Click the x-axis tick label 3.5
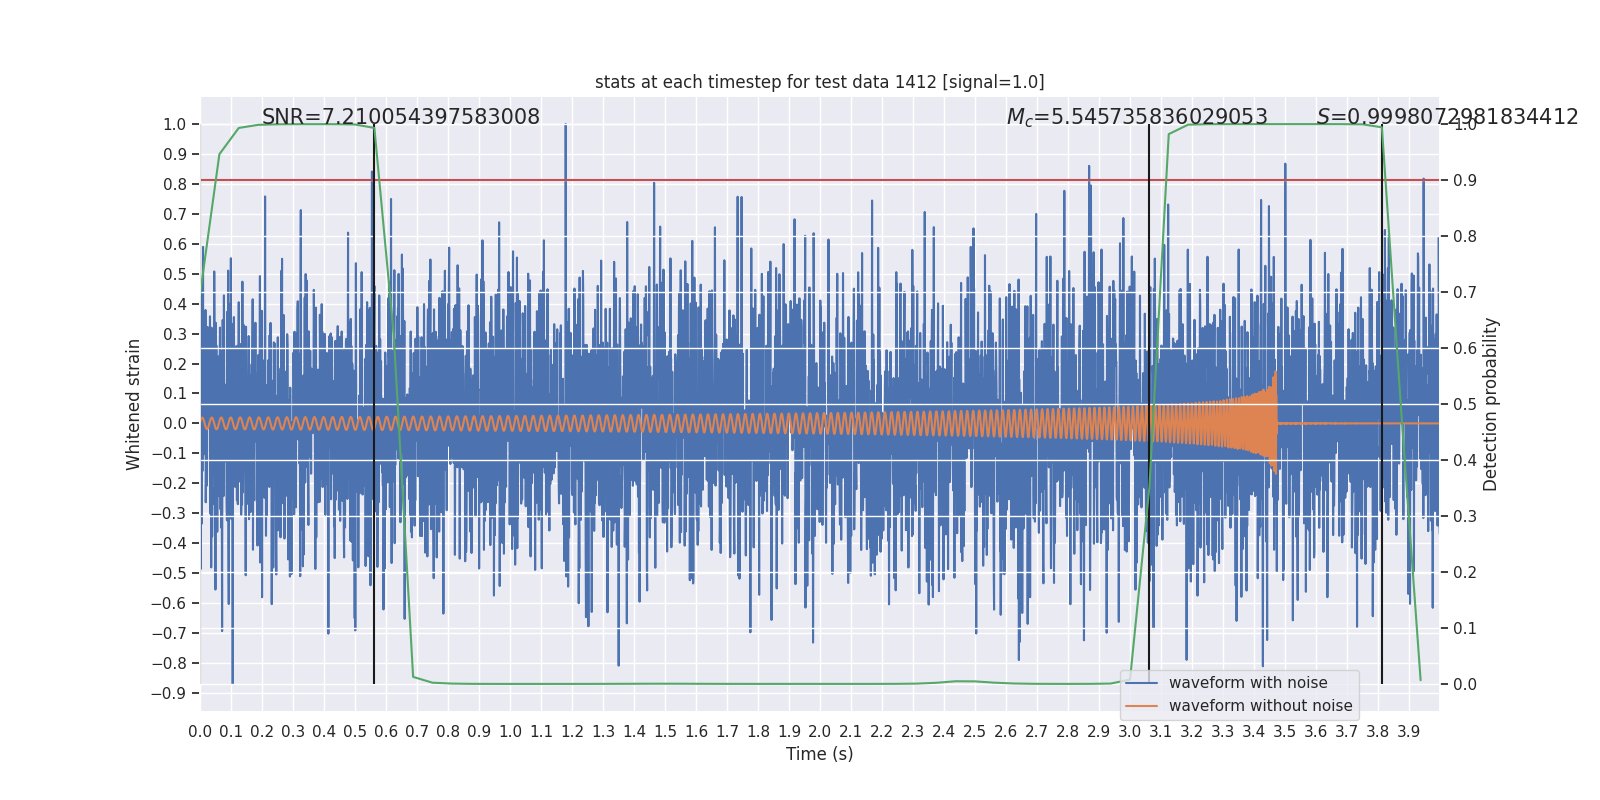 pos(1284,732)
